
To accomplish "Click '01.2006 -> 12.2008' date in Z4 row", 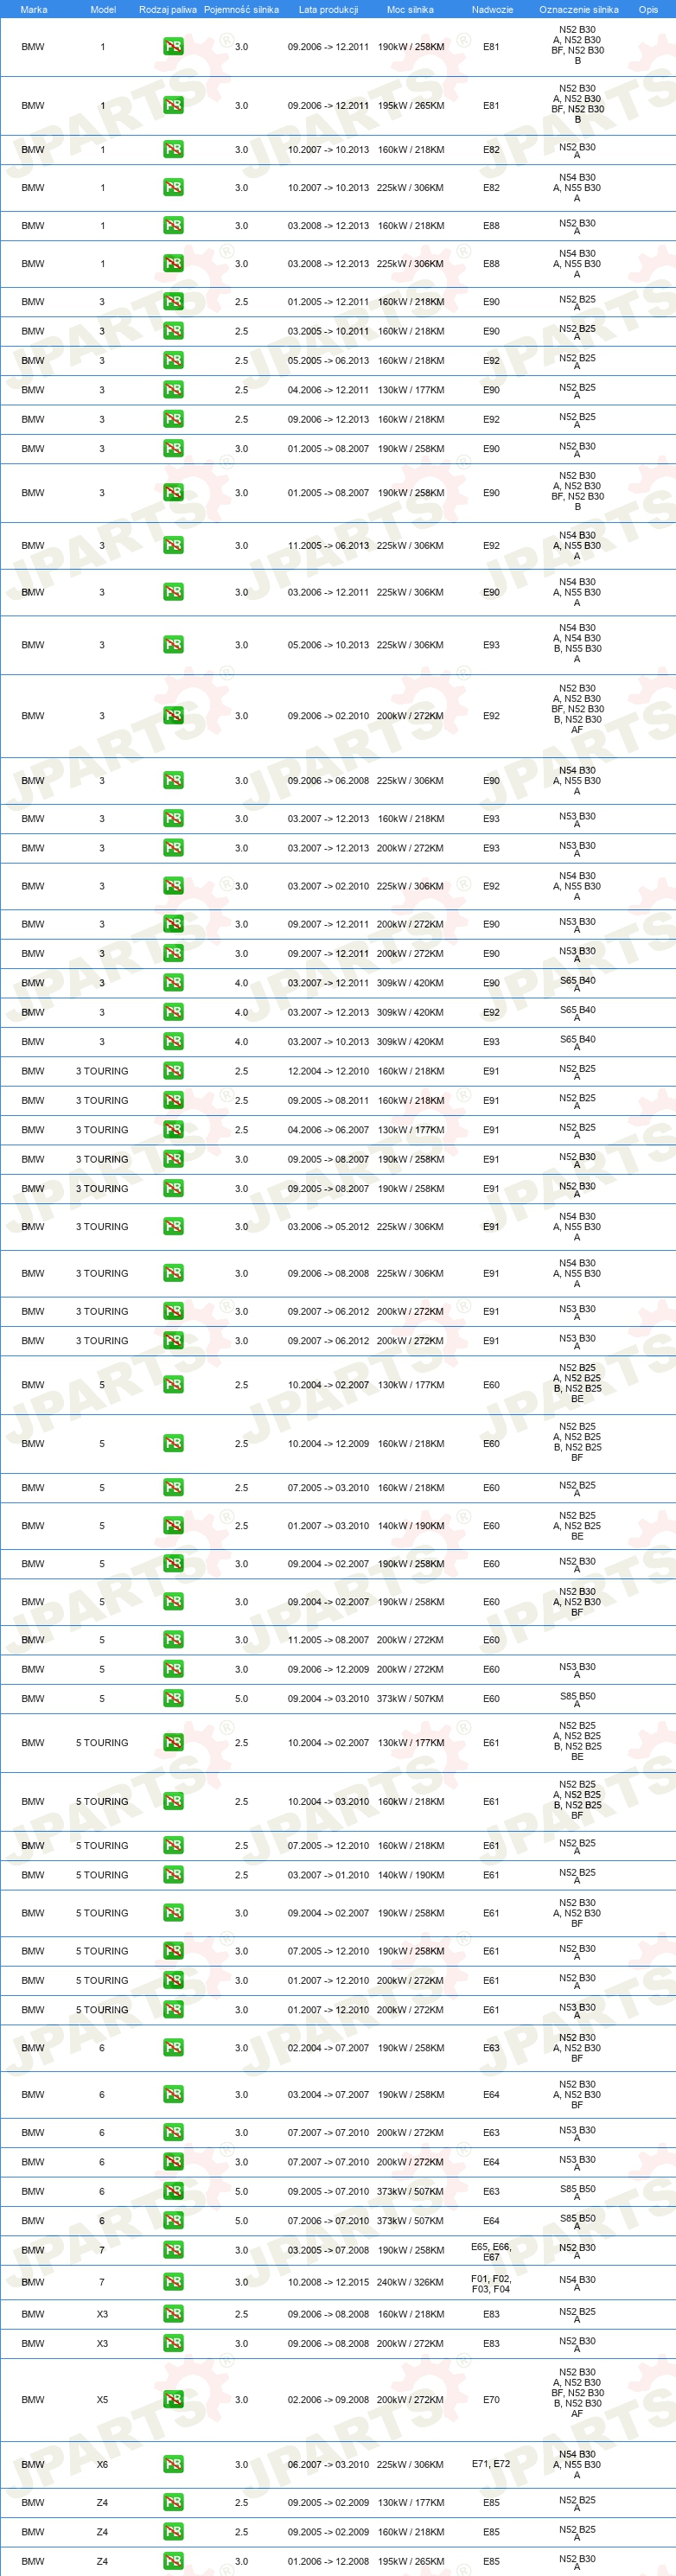I will pyautogui.click(x=328, y=2561).
